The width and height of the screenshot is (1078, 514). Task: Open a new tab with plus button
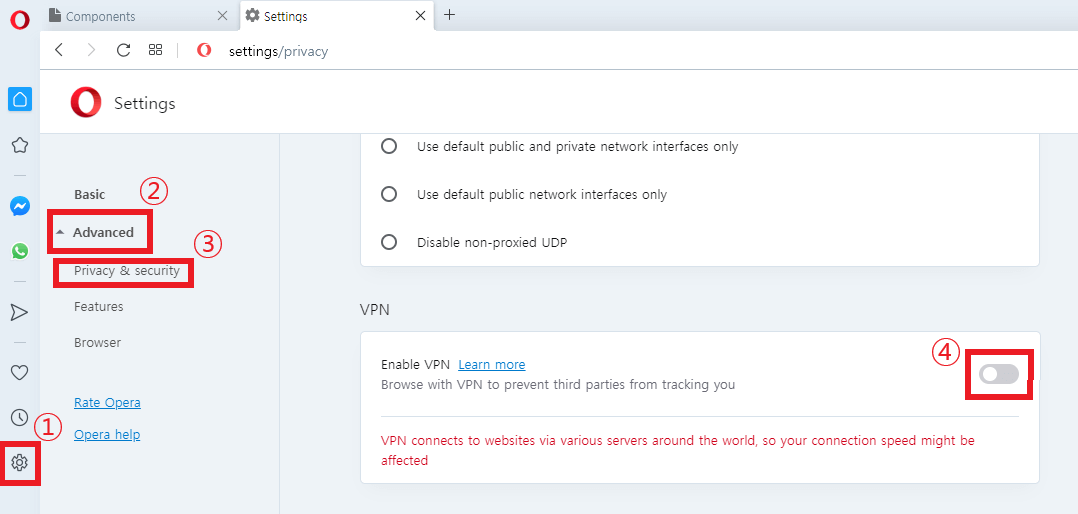[x=450, y=14]
